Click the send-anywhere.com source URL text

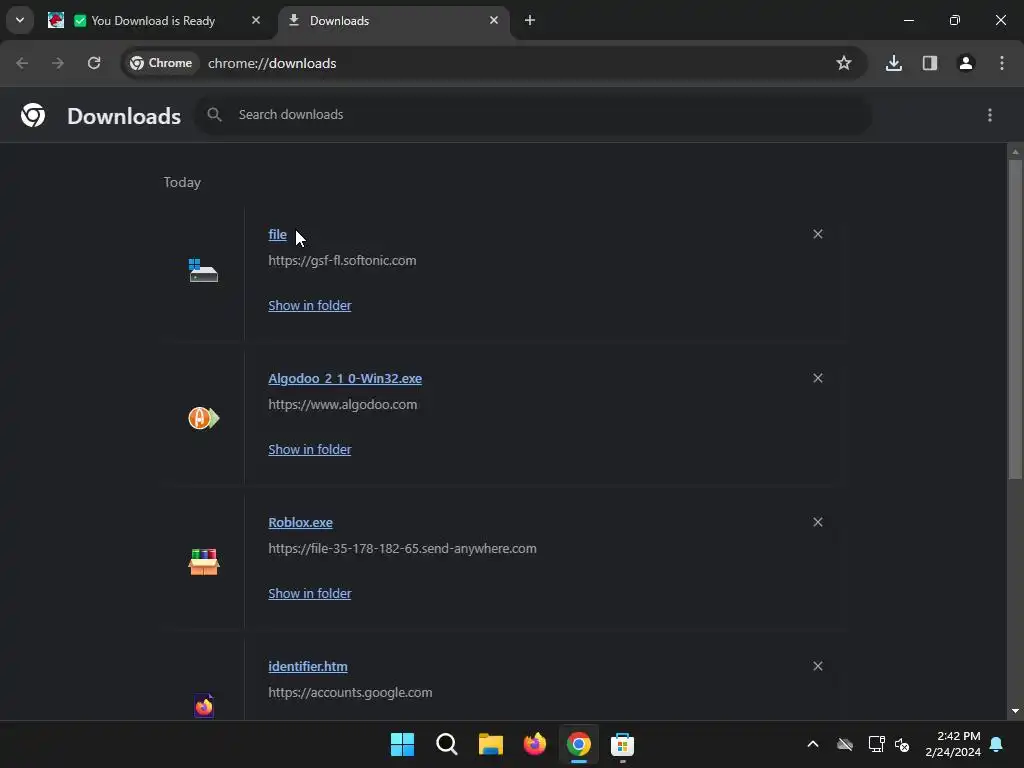(402, 549)
